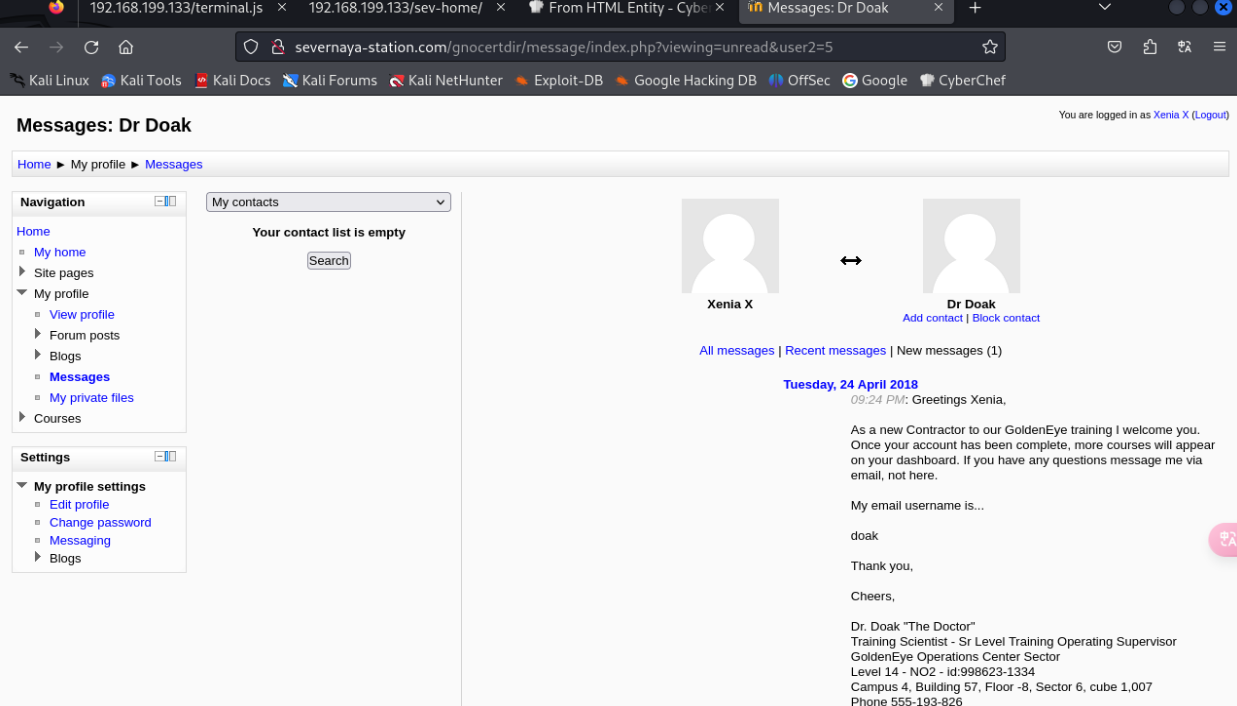Dock the Settings block to side
Screen dimensions: 1237x706
point(171,456)
